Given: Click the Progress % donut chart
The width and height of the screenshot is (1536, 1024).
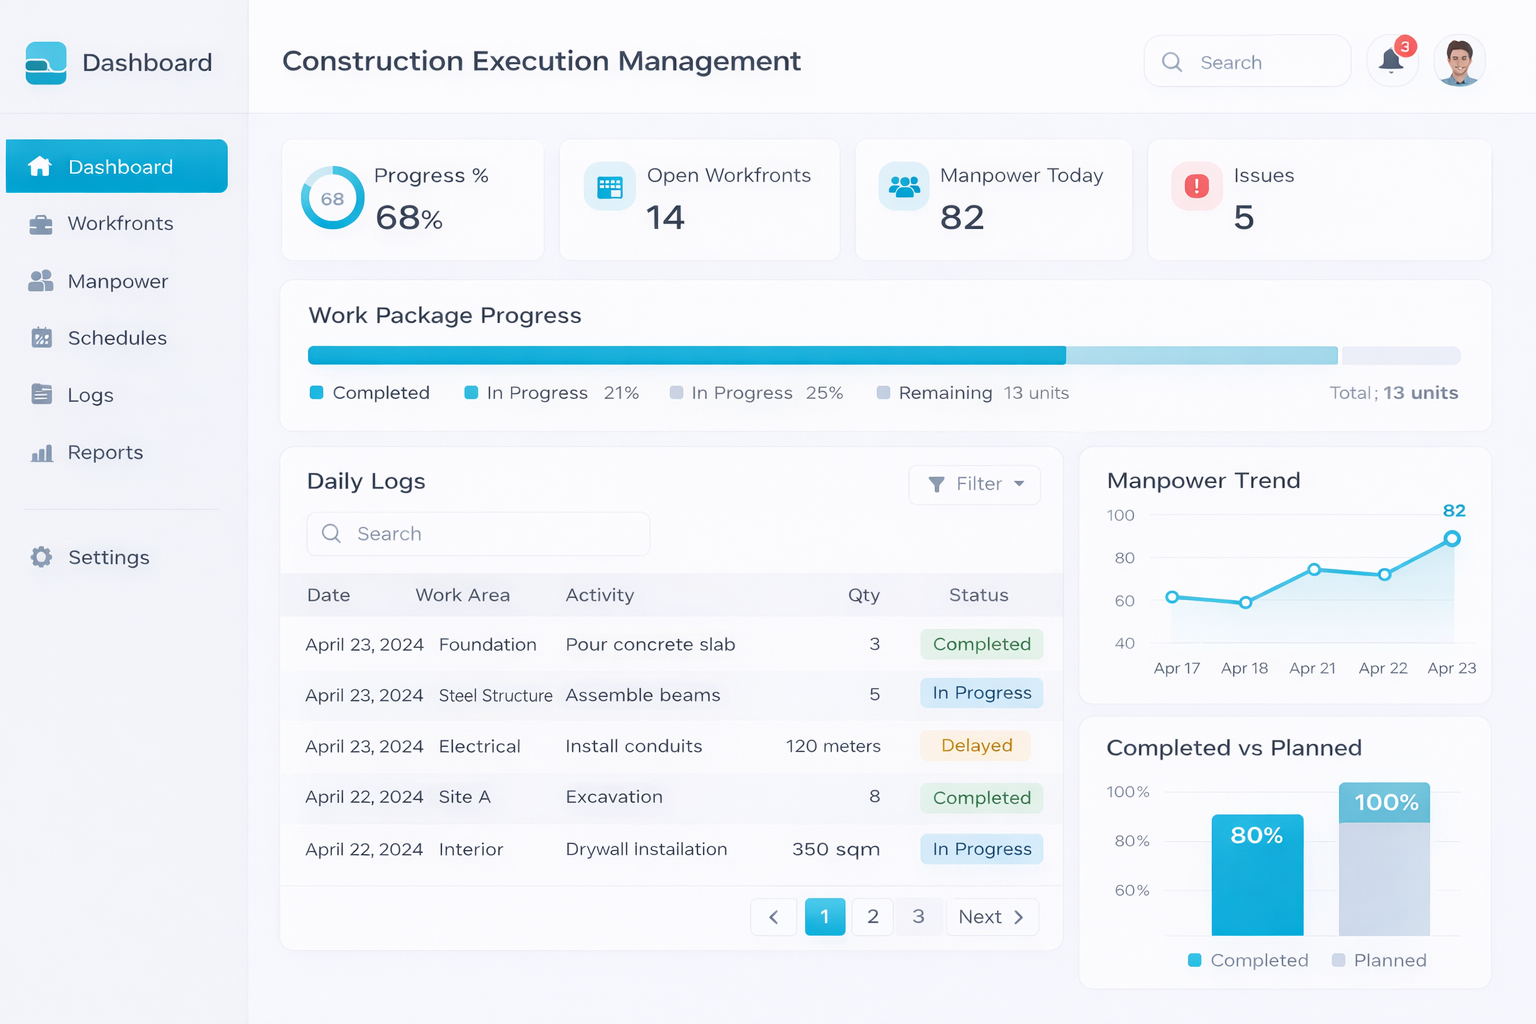Looking at the screenshot, I should pos(332,198).
